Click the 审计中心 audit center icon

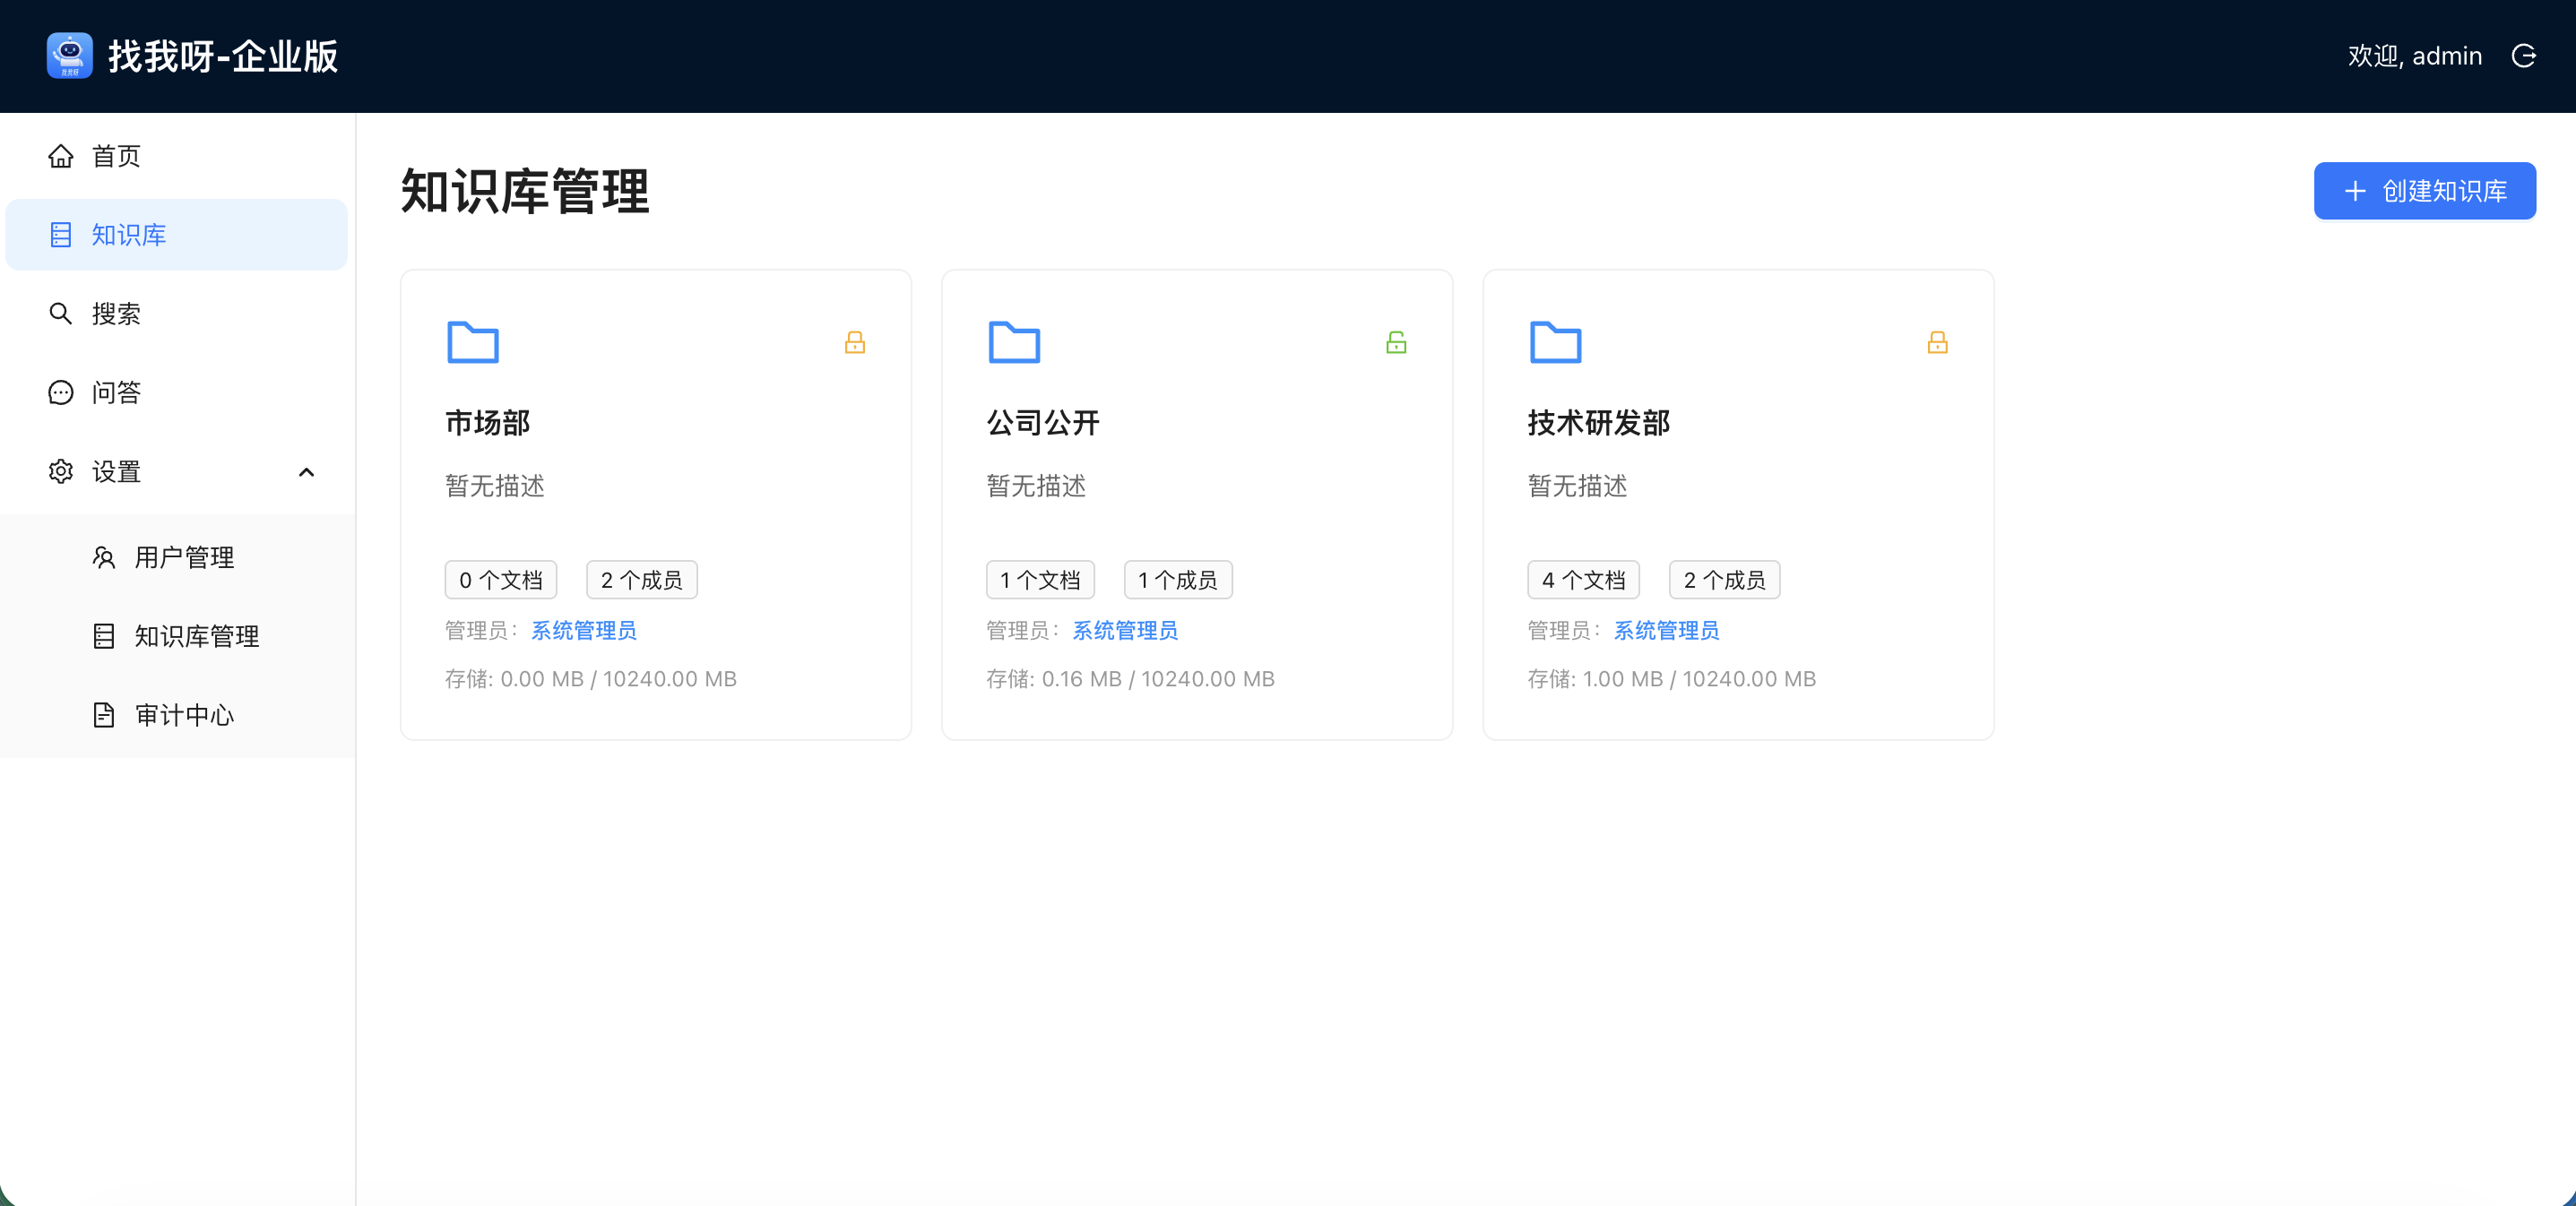(x=104, y=714)
